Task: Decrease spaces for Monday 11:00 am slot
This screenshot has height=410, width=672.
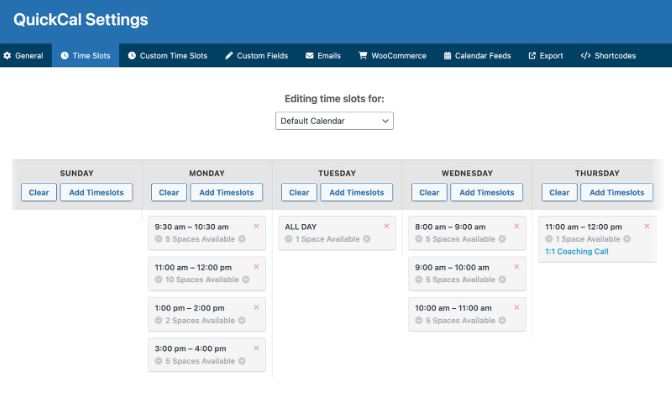Action: tap(159, 279)
